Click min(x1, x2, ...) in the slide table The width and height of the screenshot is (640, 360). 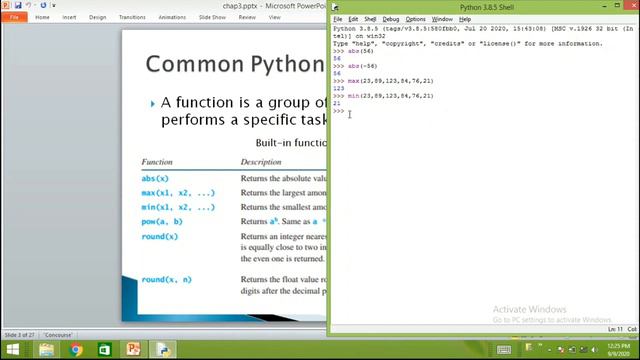178,207
